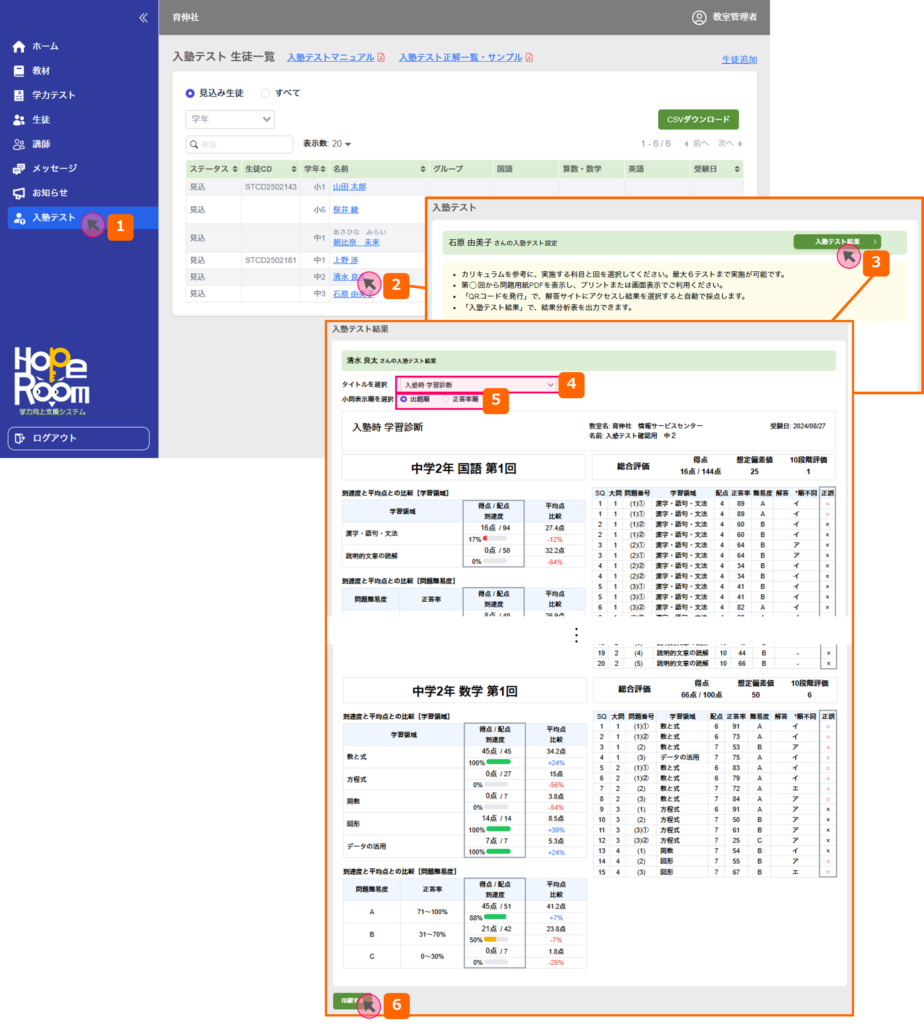Open the 学年 grade dropdown
Image resolution: width=924 pixels, height=1024 pixels.
pos(230,120)
